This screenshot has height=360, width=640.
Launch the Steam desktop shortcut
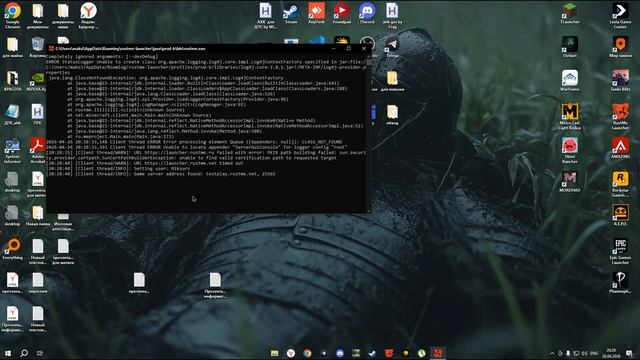291,13
